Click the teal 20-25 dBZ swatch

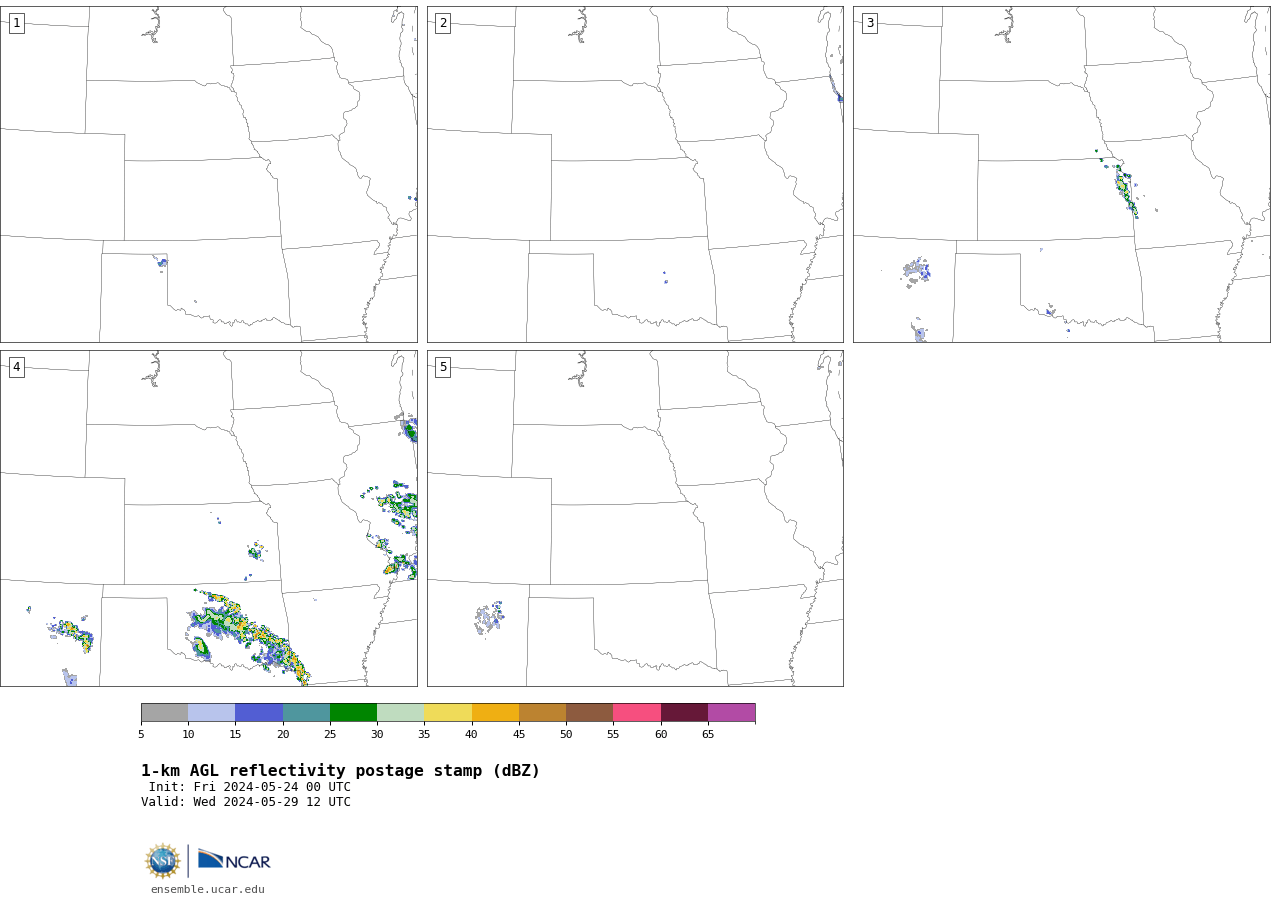pos(306,712)
